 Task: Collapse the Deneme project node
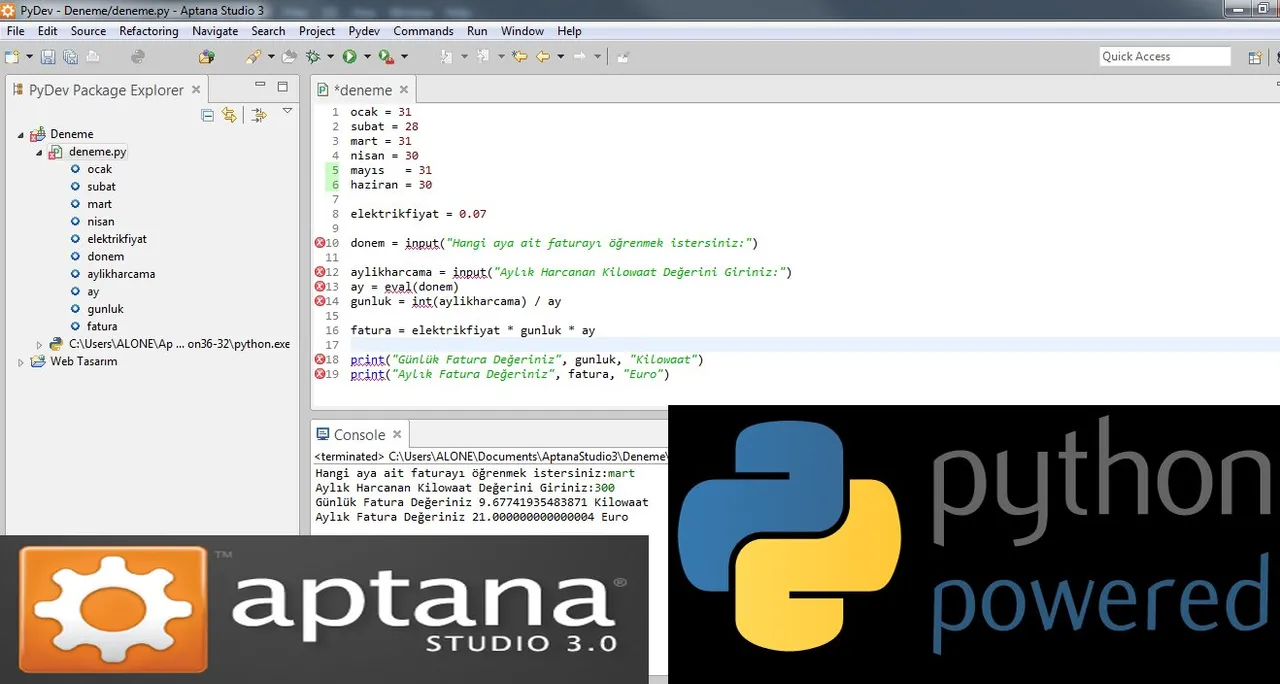point(21,134)
